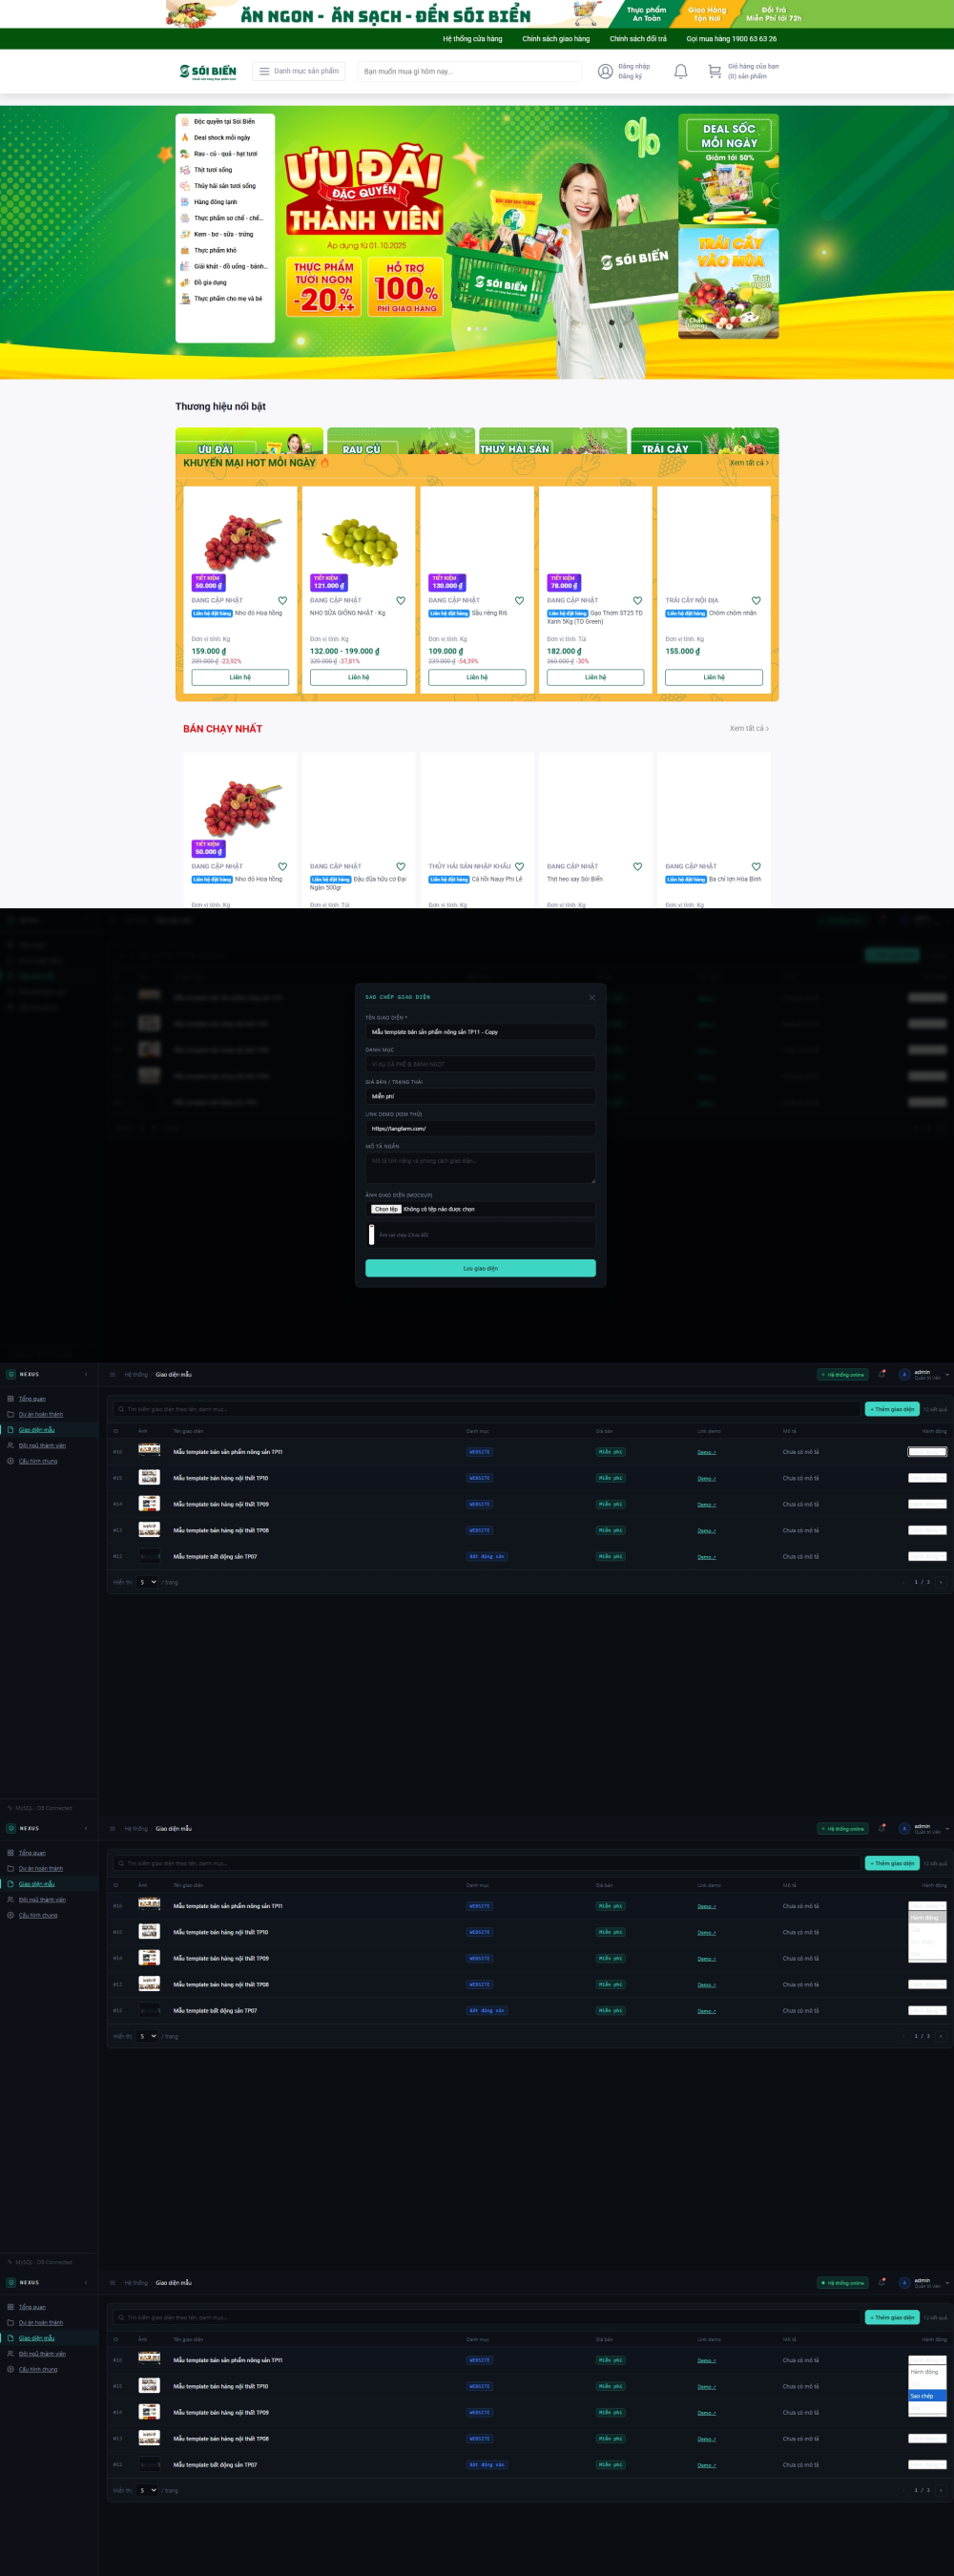Click Đăng nhập link

(x=634, y=66)
